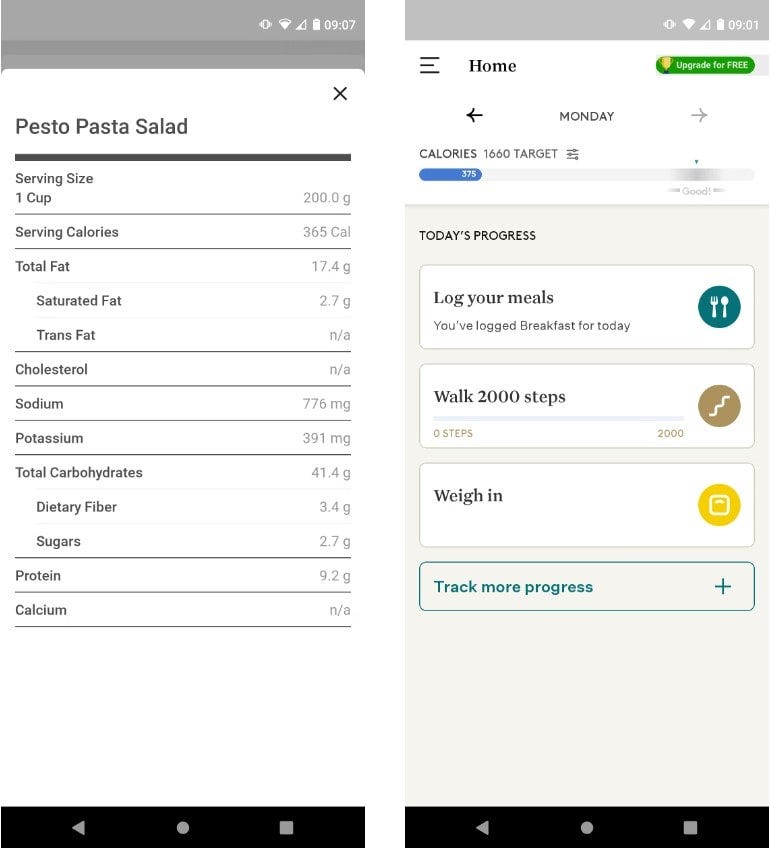Tap the Upgrade for FREE button
Screen dimensions: 770x848
click(705, 65)
